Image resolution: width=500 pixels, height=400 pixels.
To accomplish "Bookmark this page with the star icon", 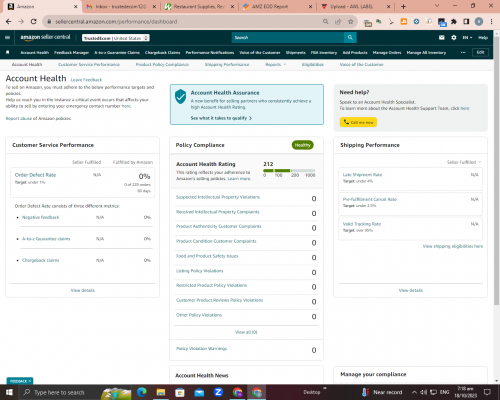I will tap(350, 22).
